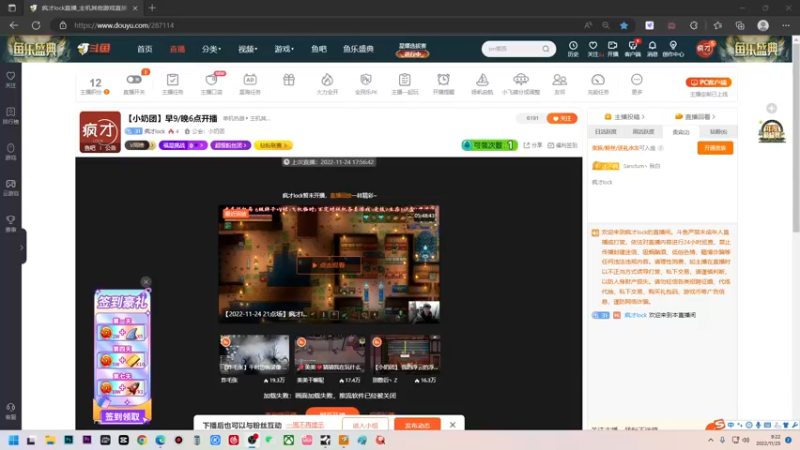Expand the 分类 dropdown in the navigation
Viewport: 800px width, 450px height.
[211, 49]
